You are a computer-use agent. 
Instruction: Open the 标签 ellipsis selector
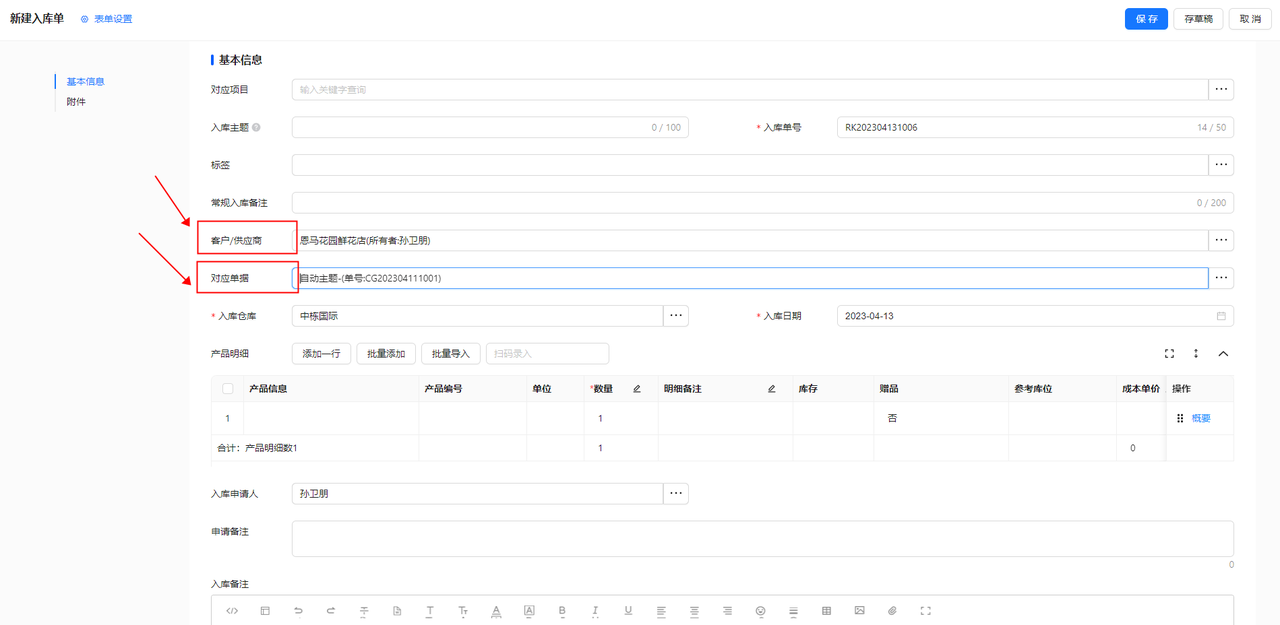(1221, 165)
